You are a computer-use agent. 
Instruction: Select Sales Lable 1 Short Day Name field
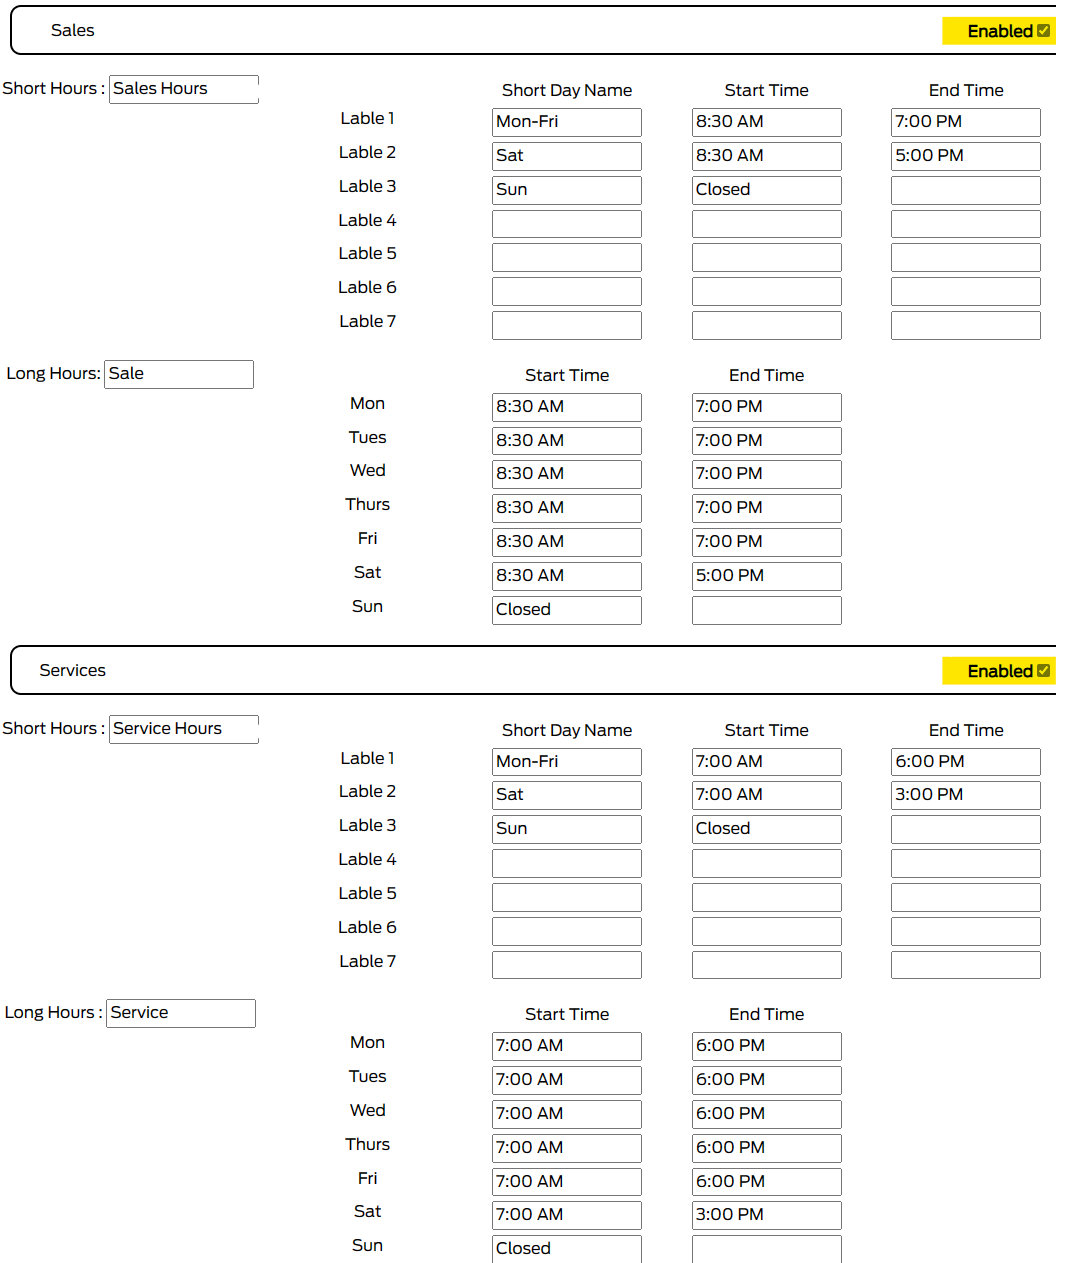[567, 122]
